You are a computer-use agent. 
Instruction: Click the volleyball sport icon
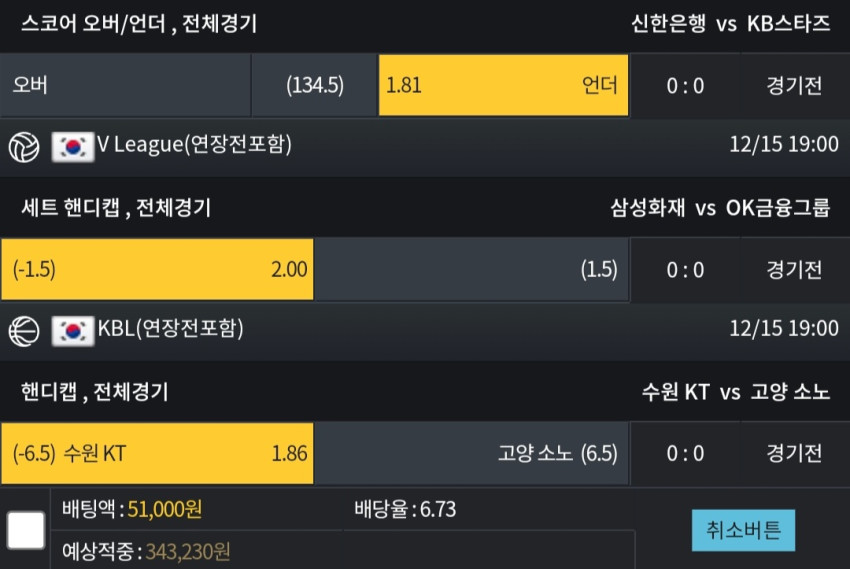[24, 147]
